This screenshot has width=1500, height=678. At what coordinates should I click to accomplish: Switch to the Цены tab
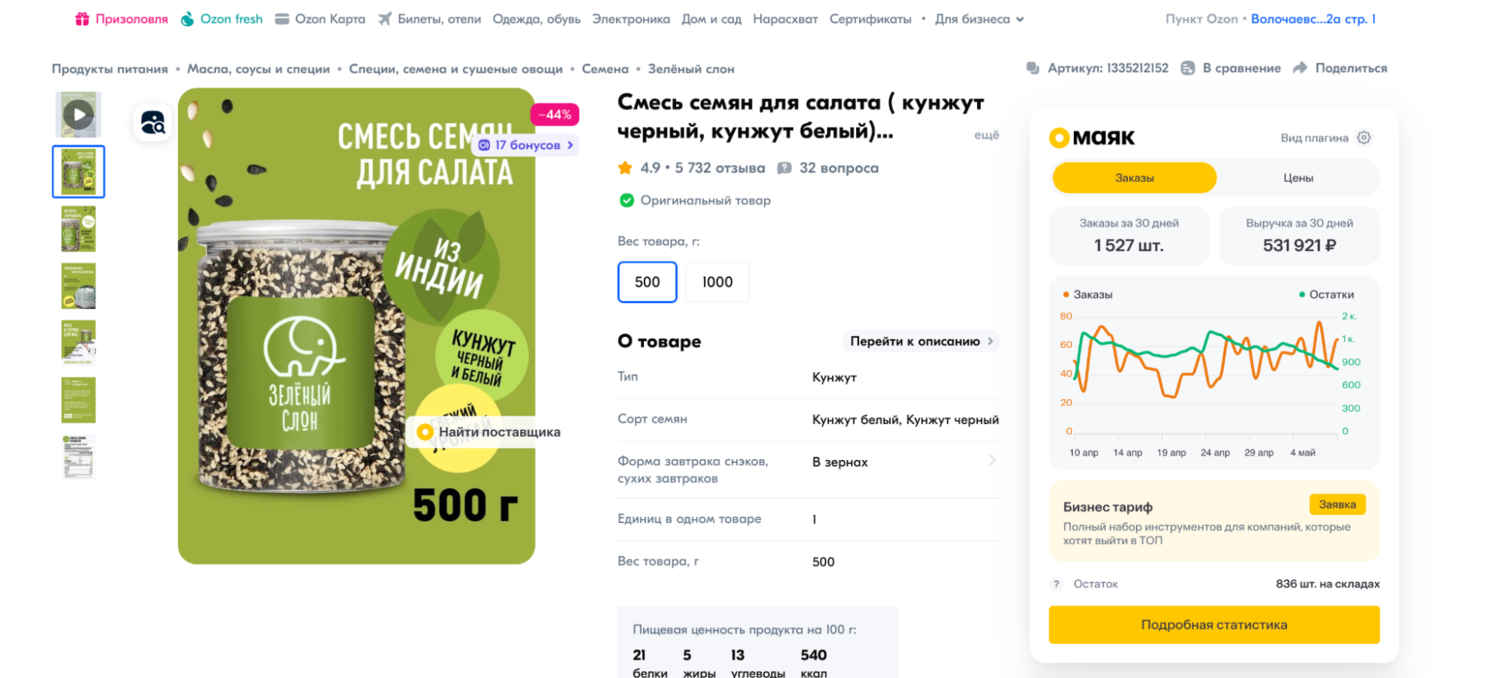pyautogui.click(x=1298, y=178)
